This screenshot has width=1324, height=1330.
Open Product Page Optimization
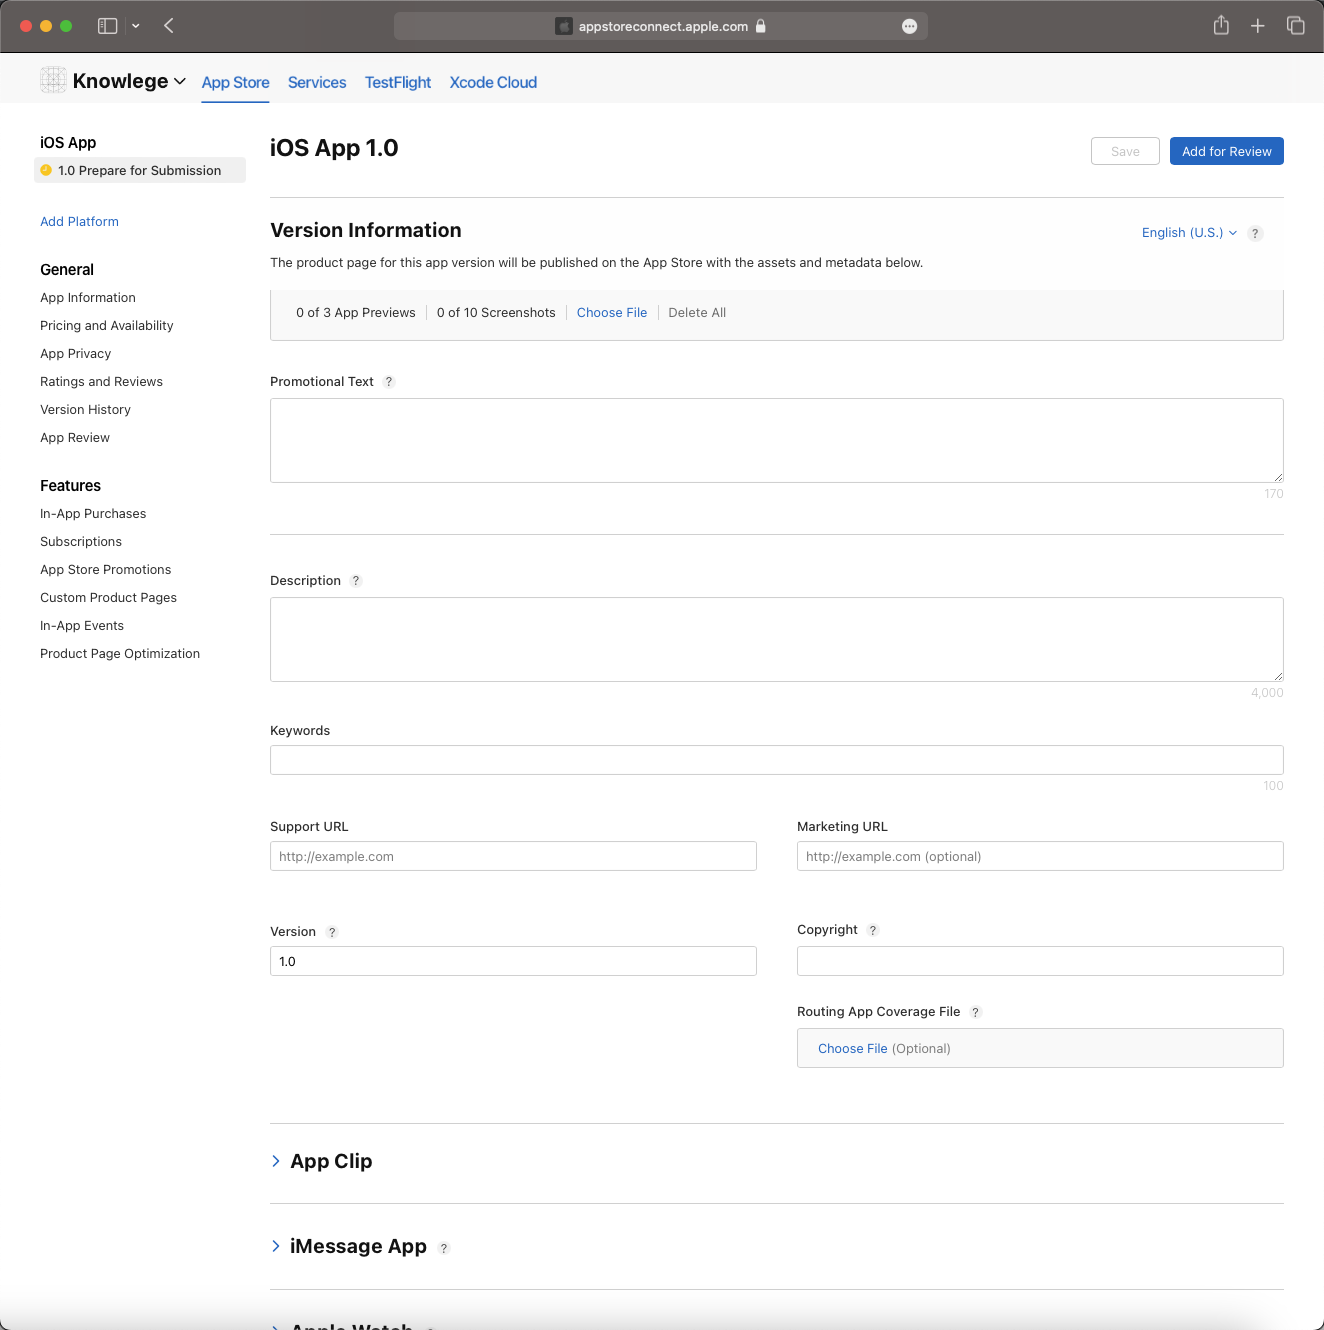click(120, 654)
